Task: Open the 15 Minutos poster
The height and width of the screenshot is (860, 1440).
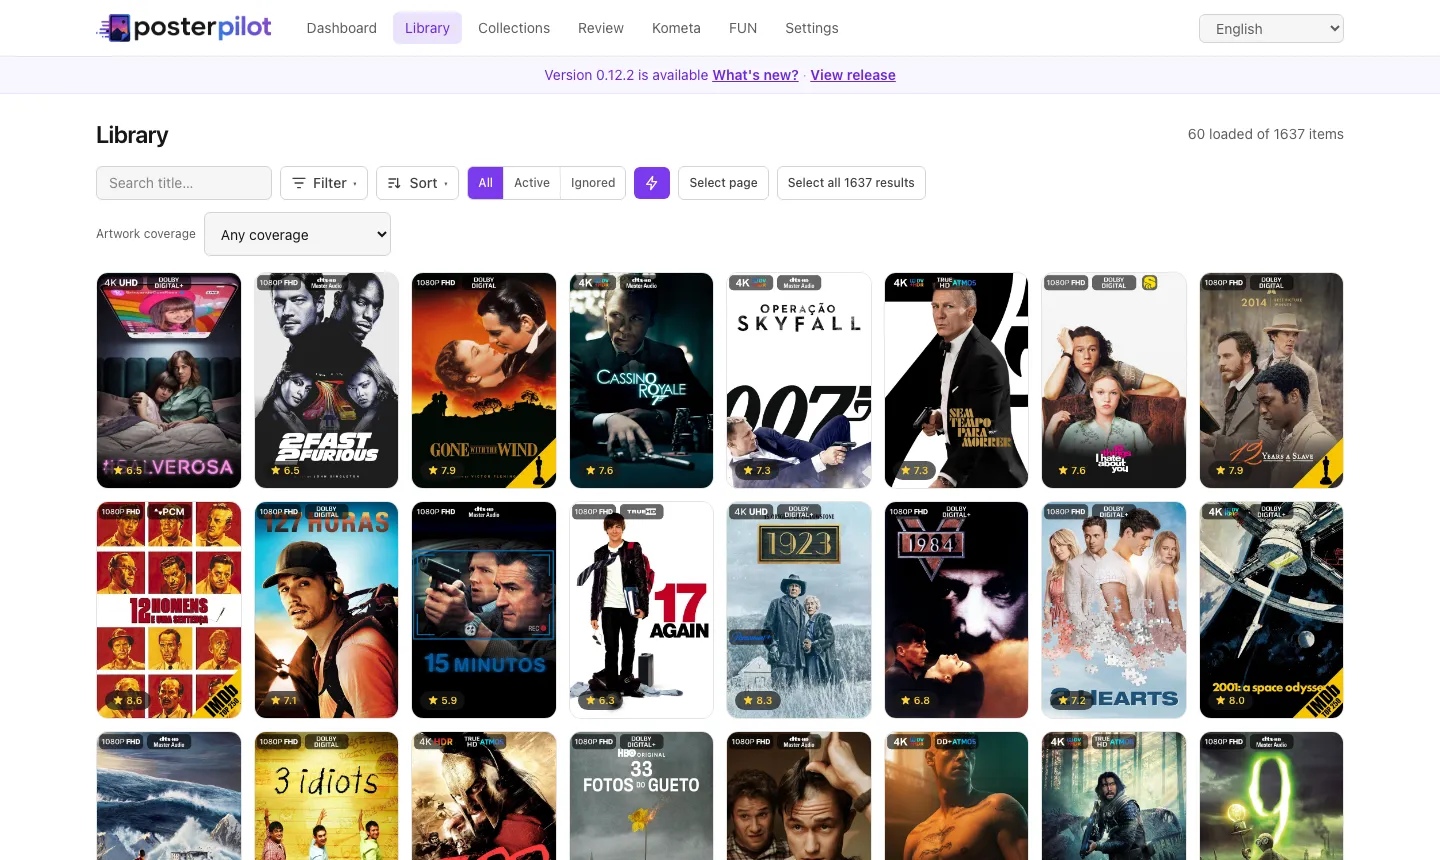Action: [484, 610]
